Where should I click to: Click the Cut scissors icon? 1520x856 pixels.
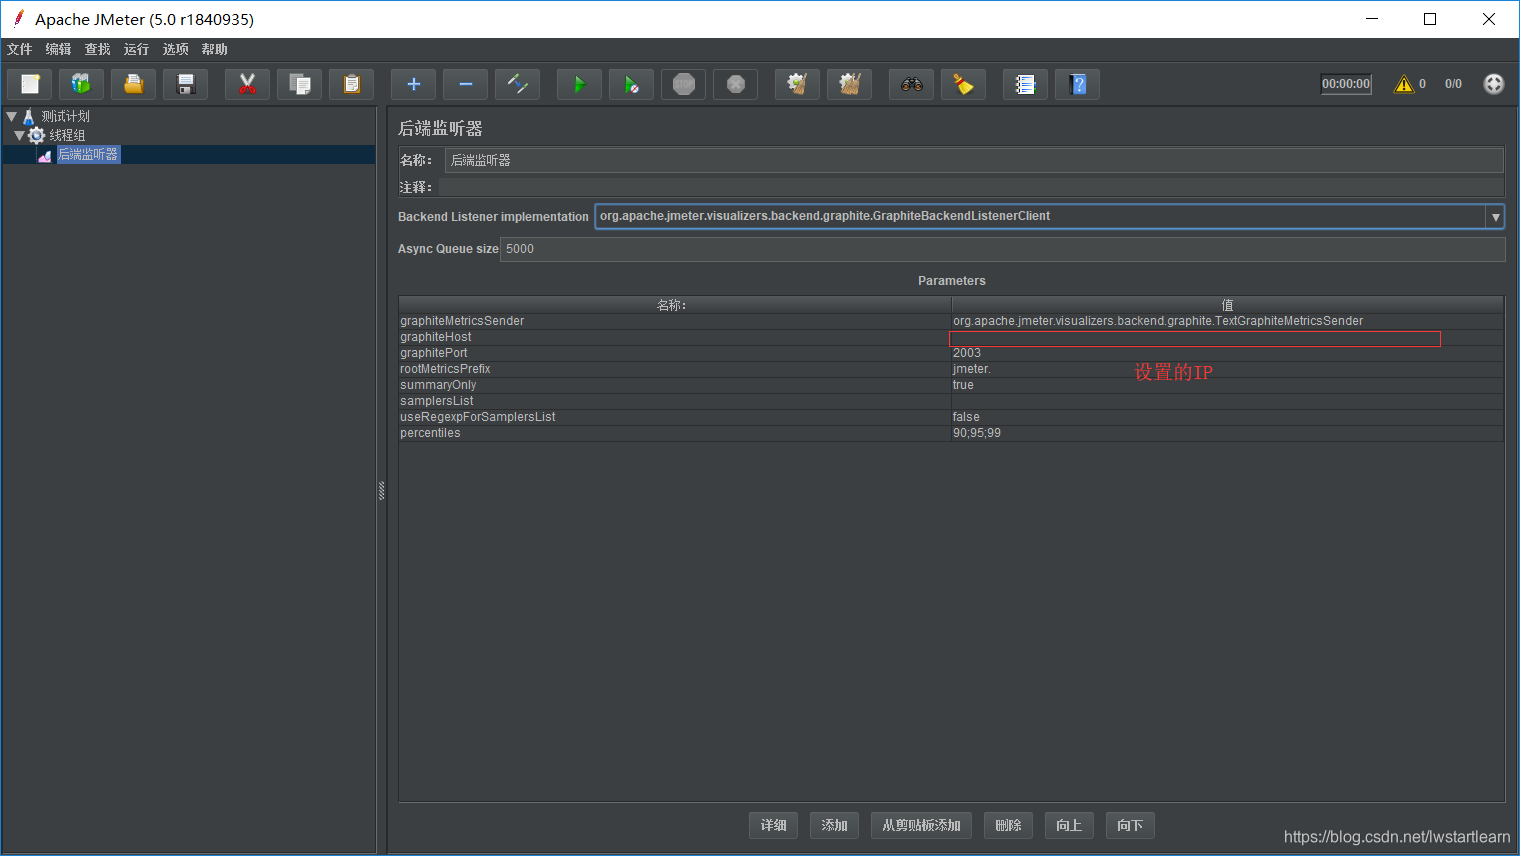tap(247, 84)
